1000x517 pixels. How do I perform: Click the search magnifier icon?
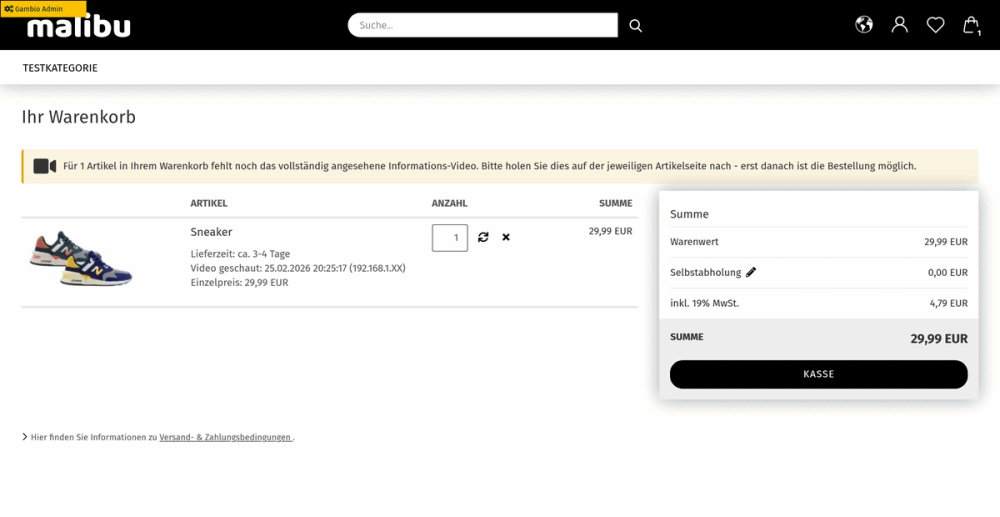pyautogui.click(x=635, y=25)
